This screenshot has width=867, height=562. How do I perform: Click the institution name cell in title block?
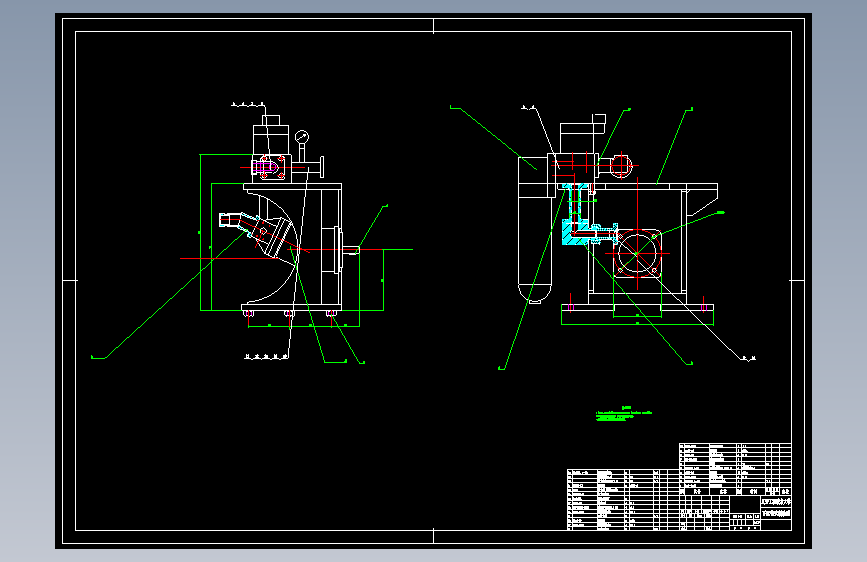tap(776, 503)
